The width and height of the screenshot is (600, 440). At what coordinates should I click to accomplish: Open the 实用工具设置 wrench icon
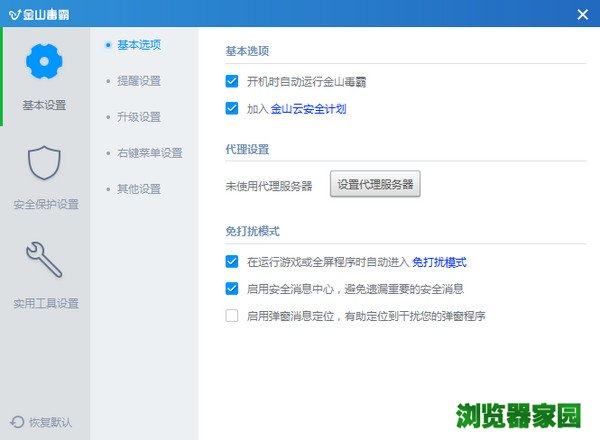click(44, 259)
